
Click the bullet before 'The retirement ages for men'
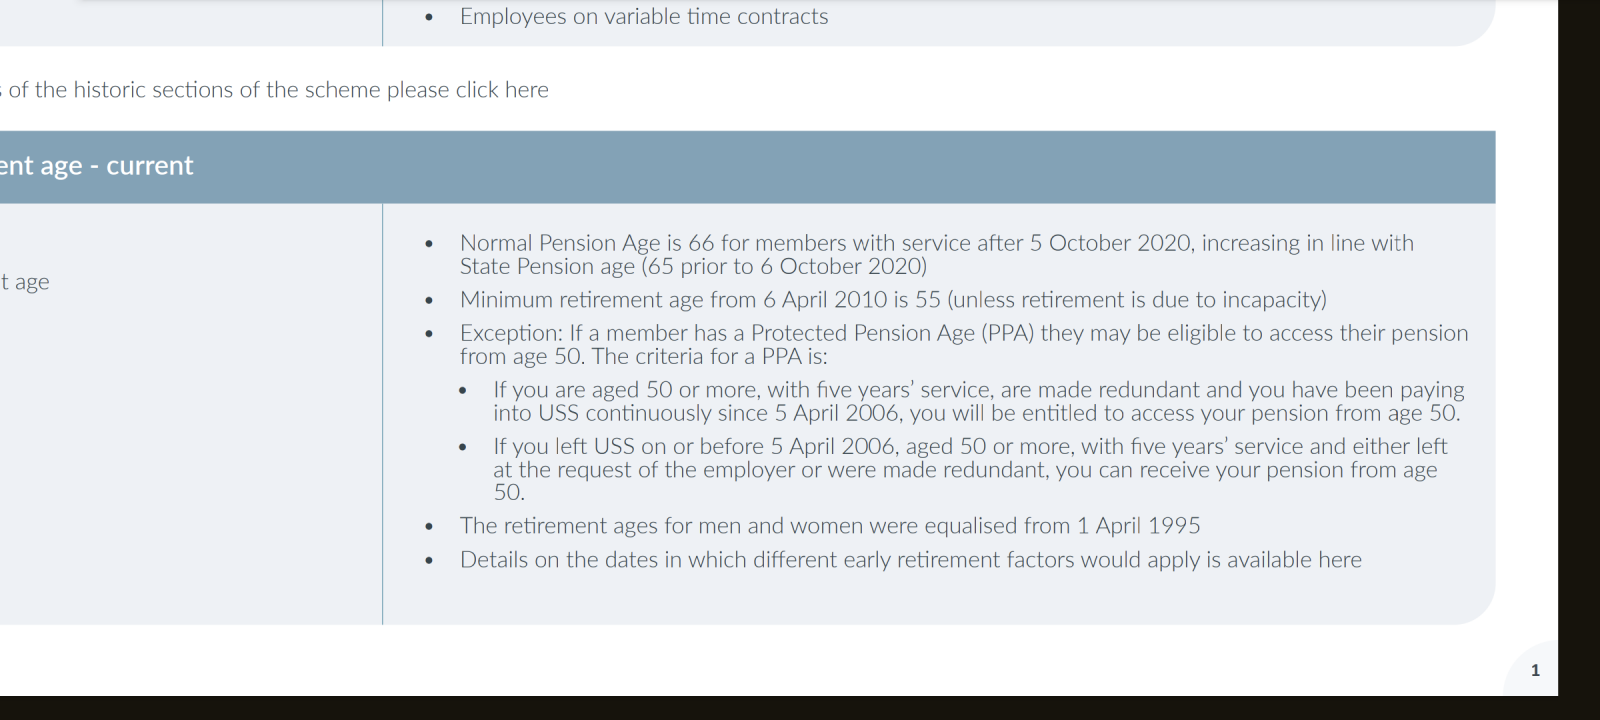(429, 527)
